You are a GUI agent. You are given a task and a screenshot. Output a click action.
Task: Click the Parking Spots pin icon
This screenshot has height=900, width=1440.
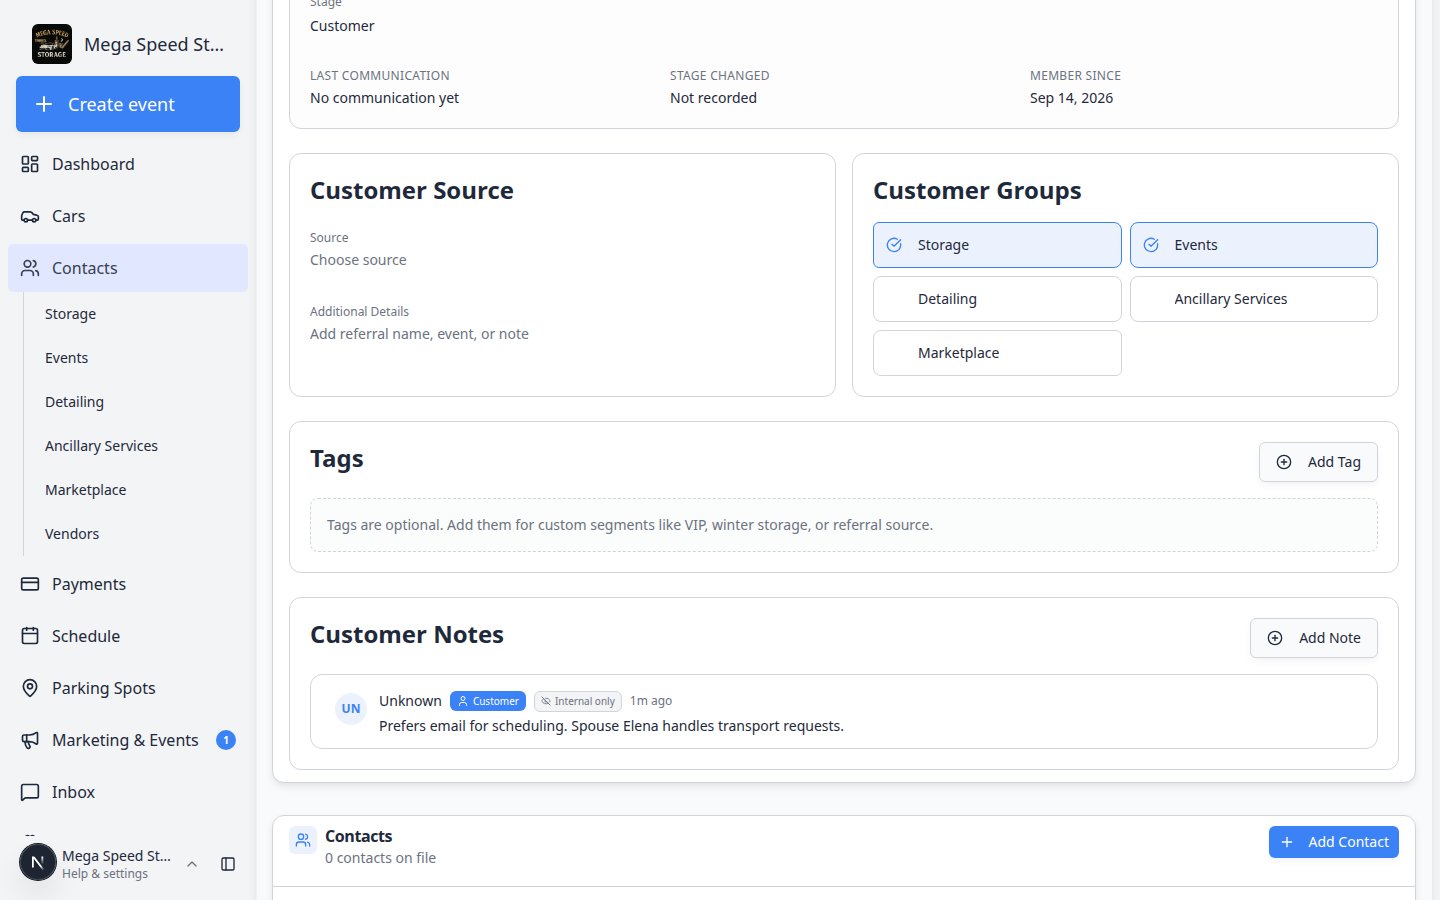coord(30,688)
